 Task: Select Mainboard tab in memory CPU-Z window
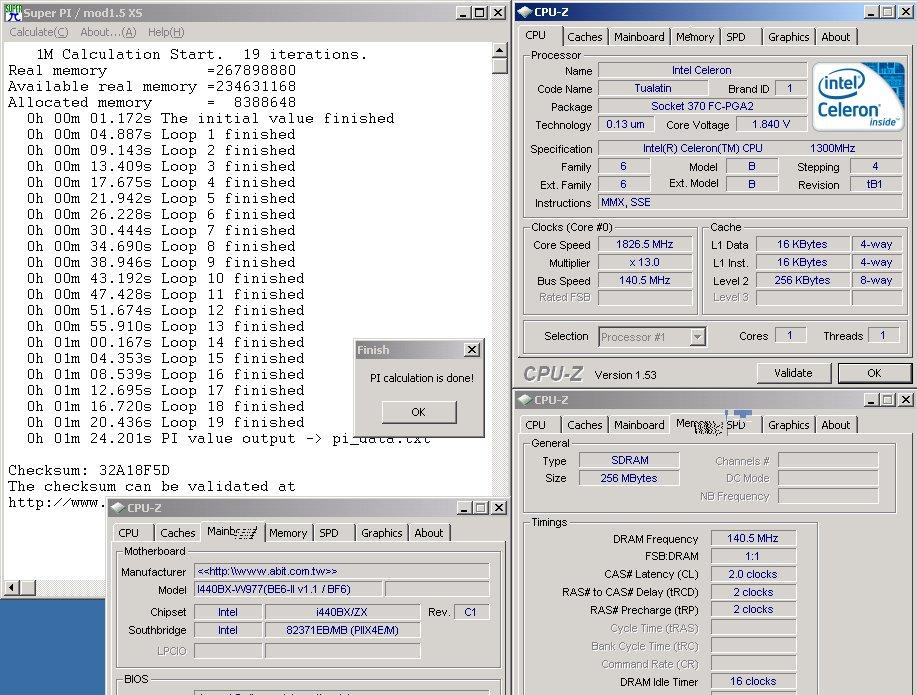[x=639, y=425]
